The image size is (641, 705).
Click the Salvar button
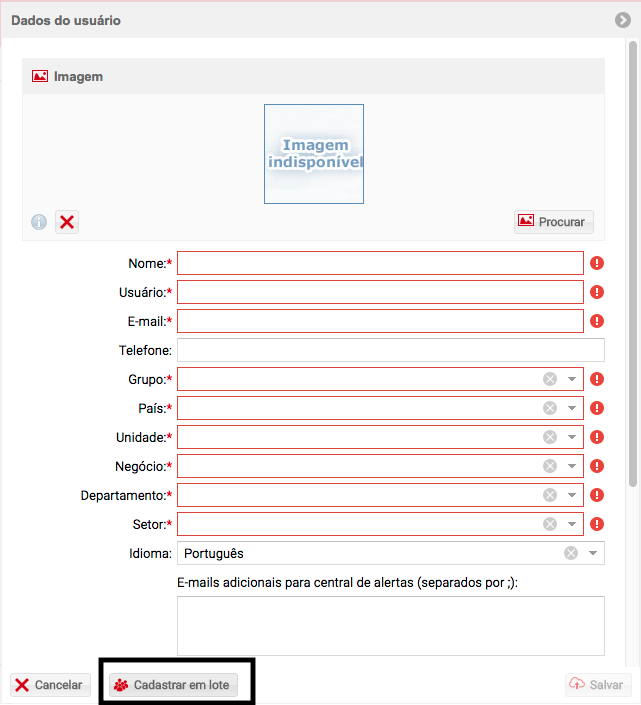[598, 684]
